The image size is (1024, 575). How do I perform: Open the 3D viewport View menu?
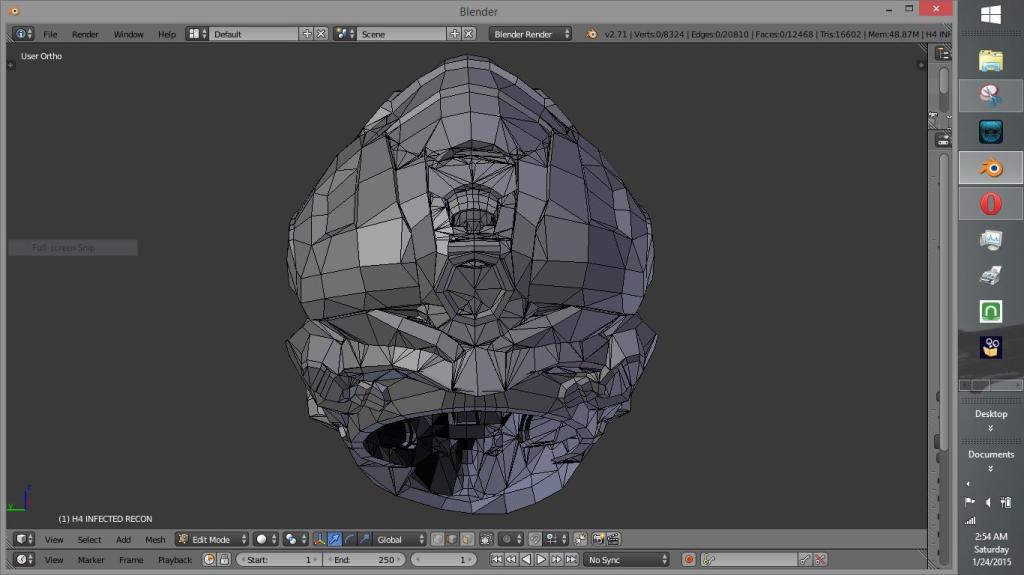(x=54, y=539)
